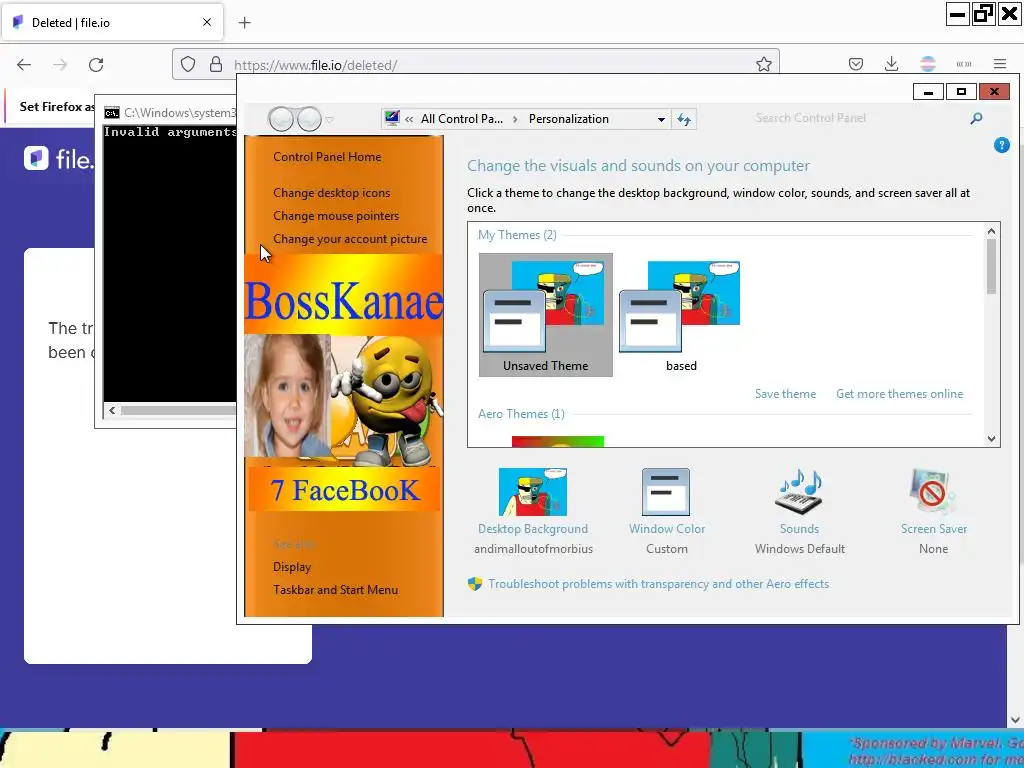1024x768 pixels.
Task: Close the Deleted | file.io tab
Action: 207,22
